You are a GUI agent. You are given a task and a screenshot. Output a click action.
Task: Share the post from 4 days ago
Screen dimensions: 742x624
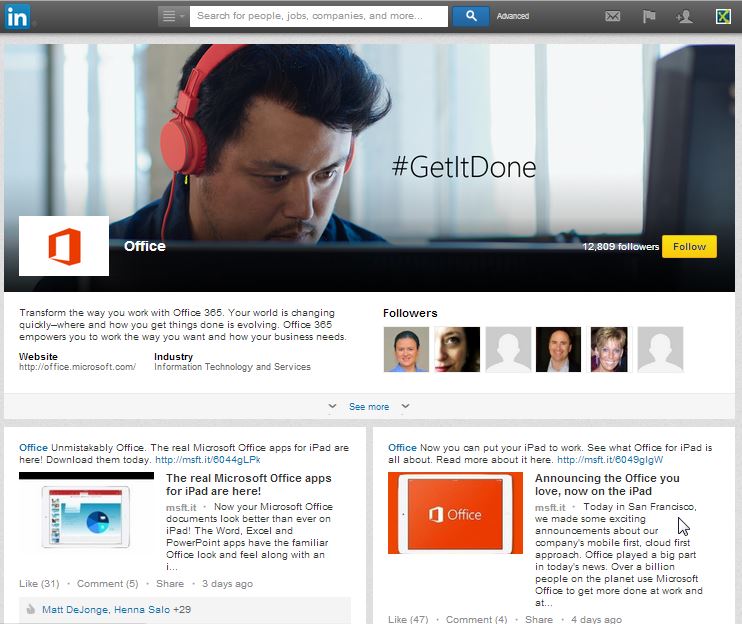[539, 619]
